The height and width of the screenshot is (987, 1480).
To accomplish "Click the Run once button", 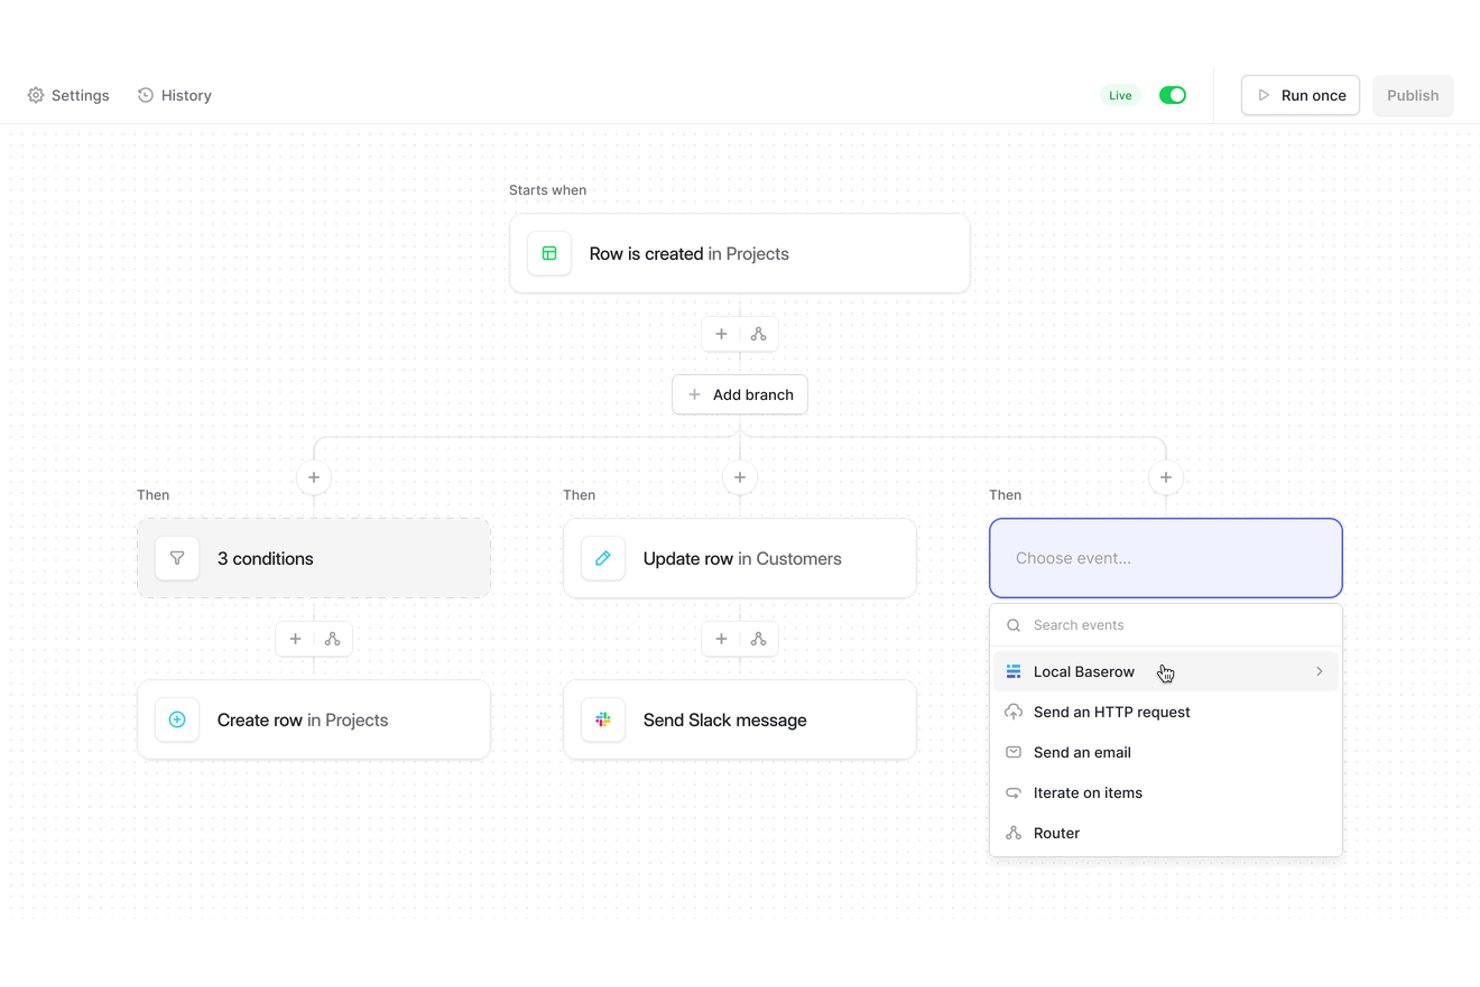I will pyautogui.click(x=1300, y=95).
